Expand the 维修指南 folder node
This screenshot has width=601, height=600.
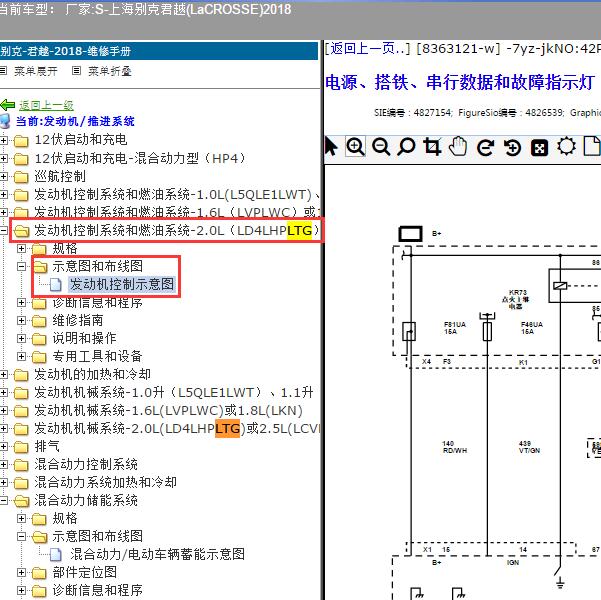coord(21,321)
